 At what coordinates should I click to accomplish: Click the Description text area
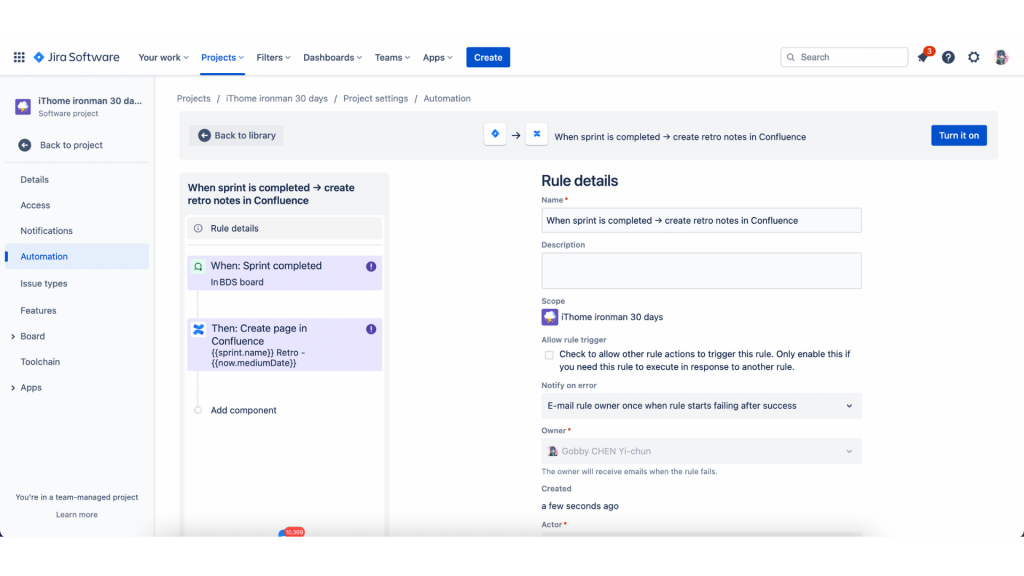tap(701, 271)
